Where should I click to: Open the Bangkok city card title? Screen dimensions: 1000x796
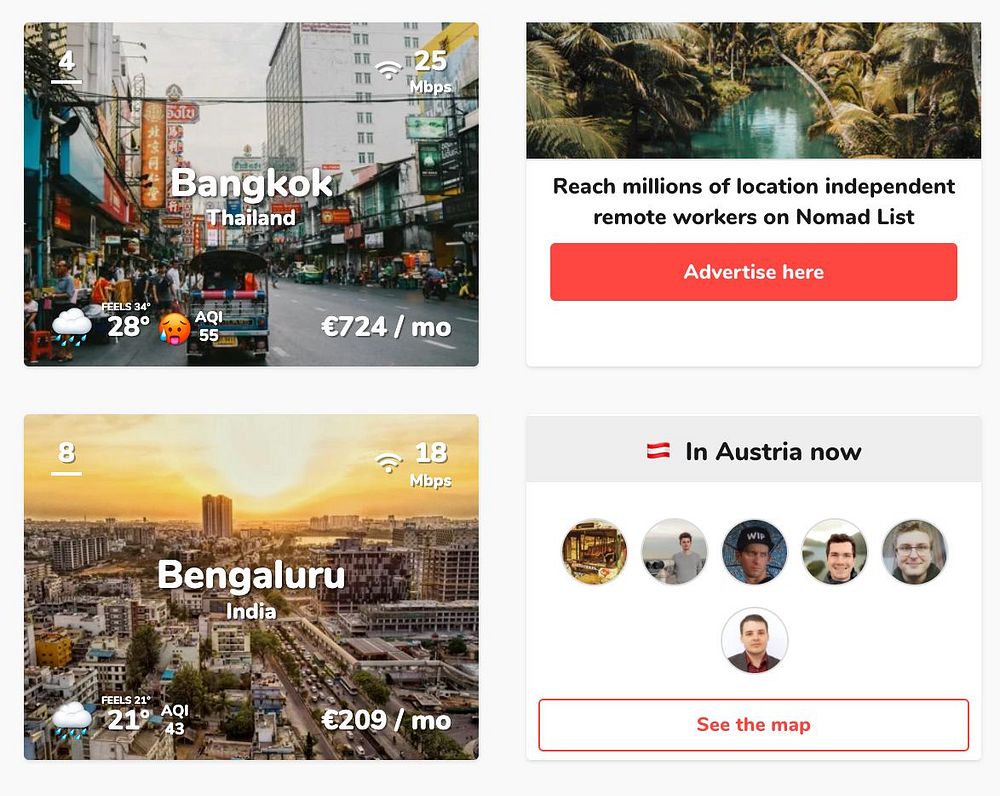click(251, 183)
